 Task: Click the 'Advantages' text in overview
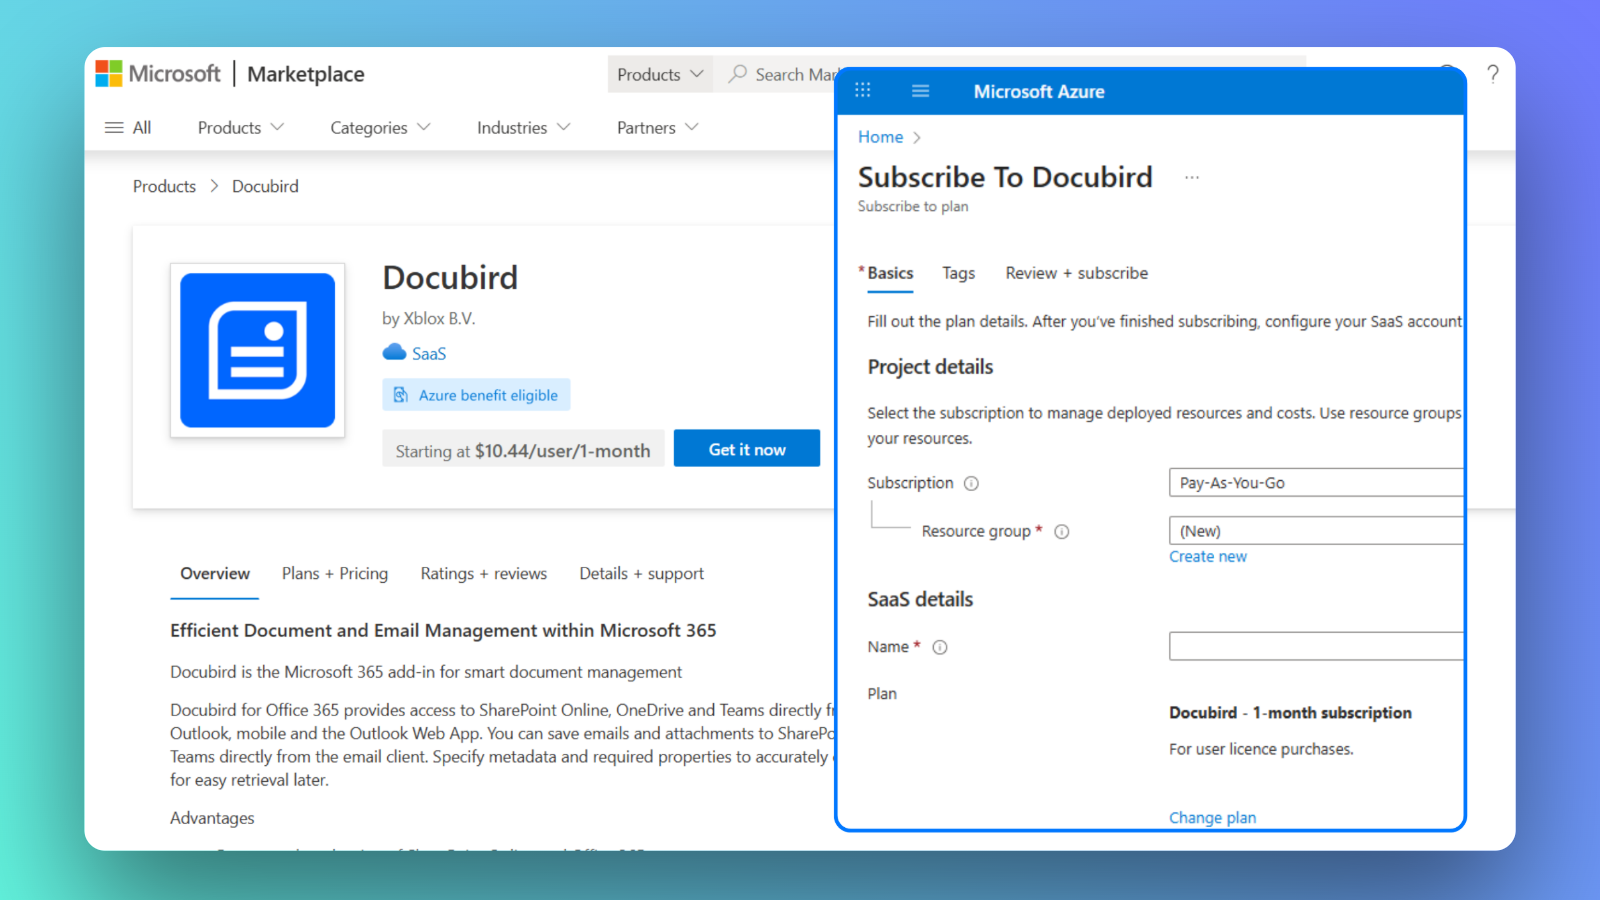(212, 818)
